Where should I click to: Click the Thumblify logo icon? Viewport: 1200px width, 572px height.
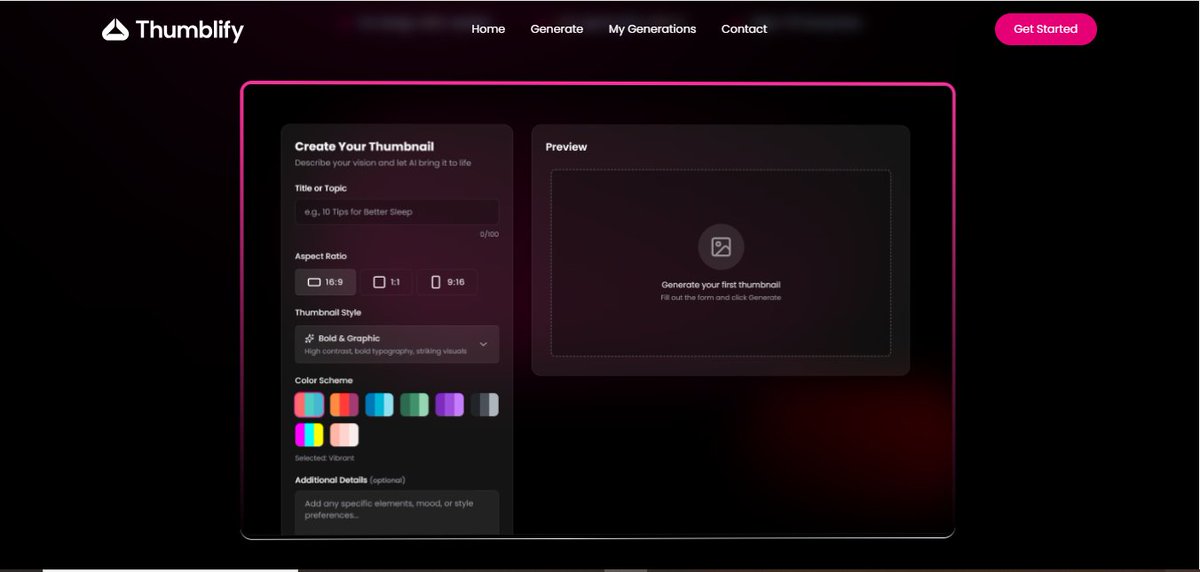pyautogui.click(x=116, y=30)
